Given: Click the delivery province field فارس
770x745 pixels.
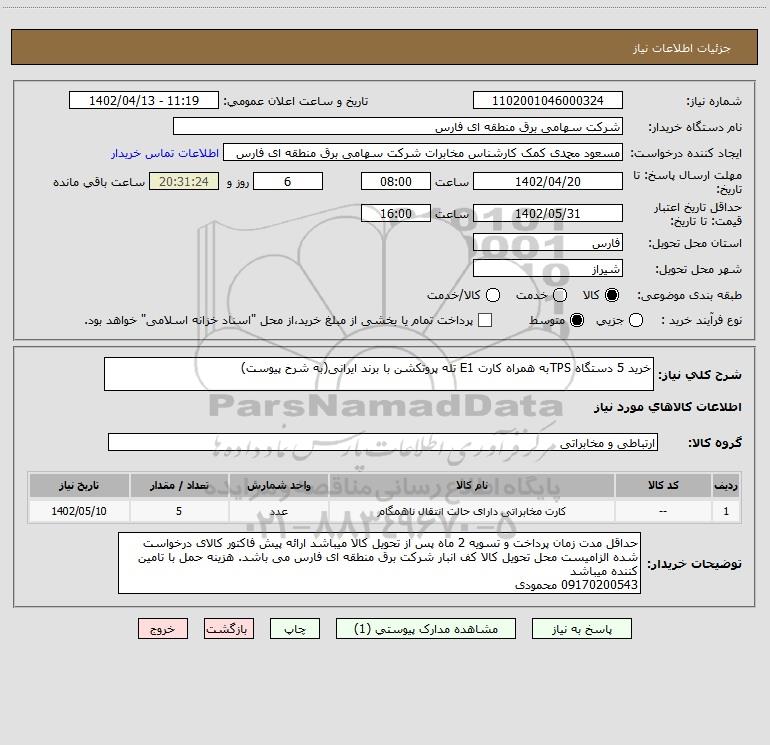Looking at the screenshot, I should (548, 243).
